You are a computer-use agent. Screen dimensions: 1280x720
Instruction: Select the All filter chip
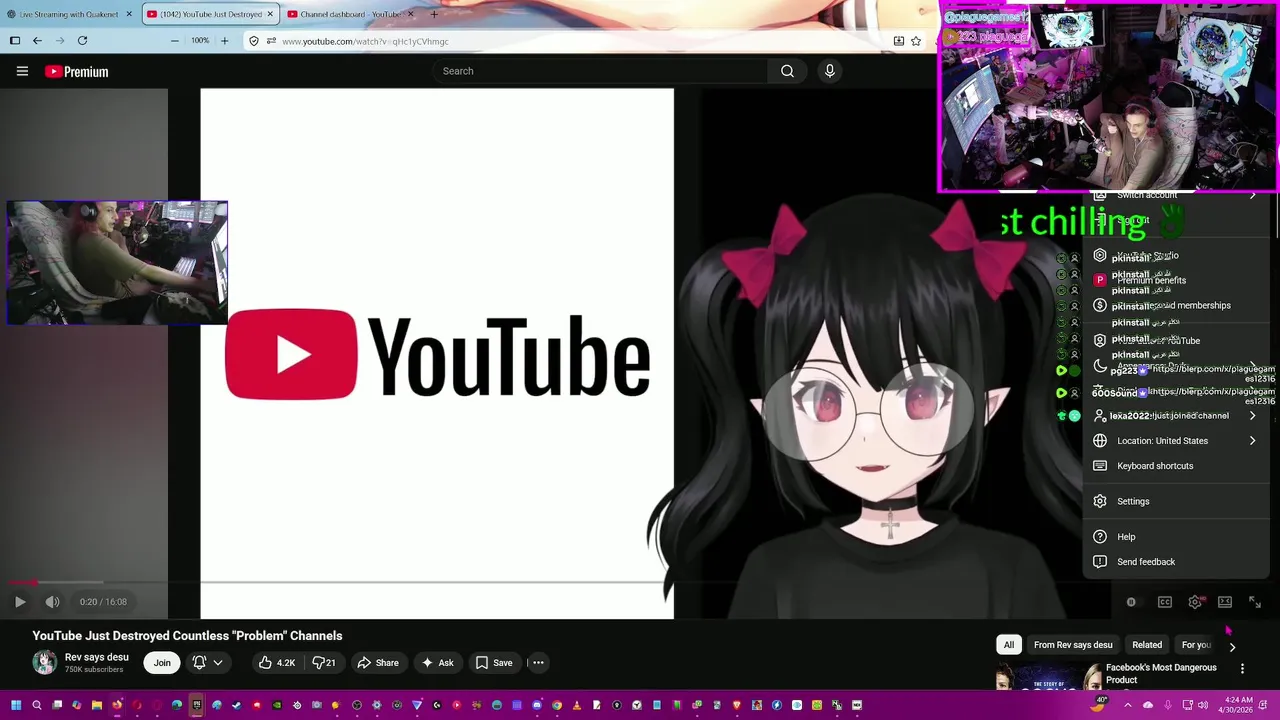pyautogui.click(x=1009, y=645)
